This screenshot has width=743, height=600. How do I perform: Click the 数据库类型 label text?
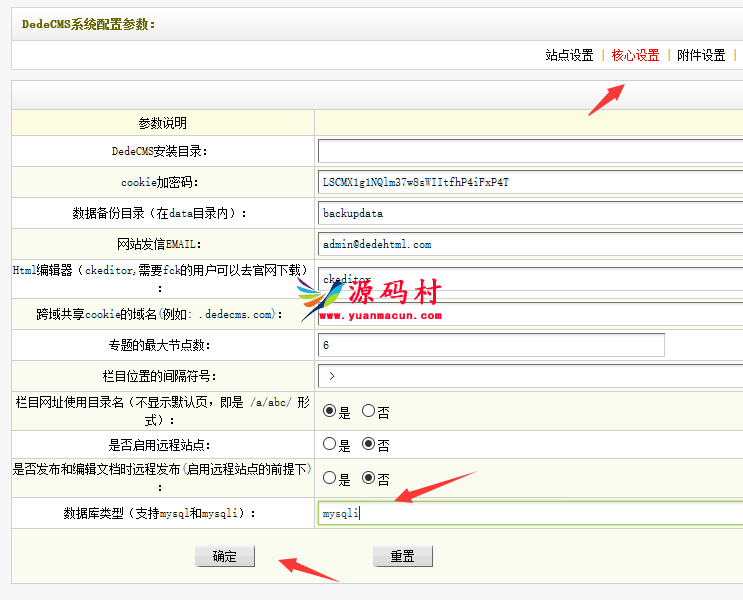coord(160,513)
